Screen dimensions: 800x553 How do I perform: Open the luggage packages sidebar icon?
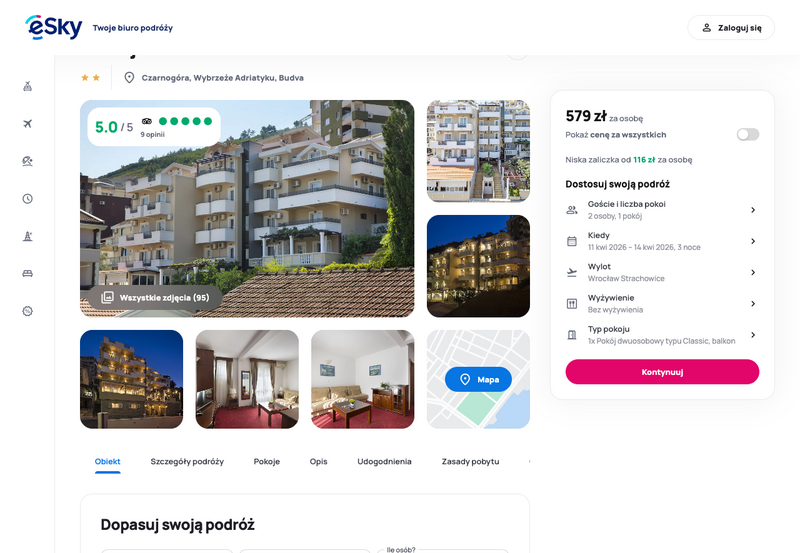coord(28,86)
